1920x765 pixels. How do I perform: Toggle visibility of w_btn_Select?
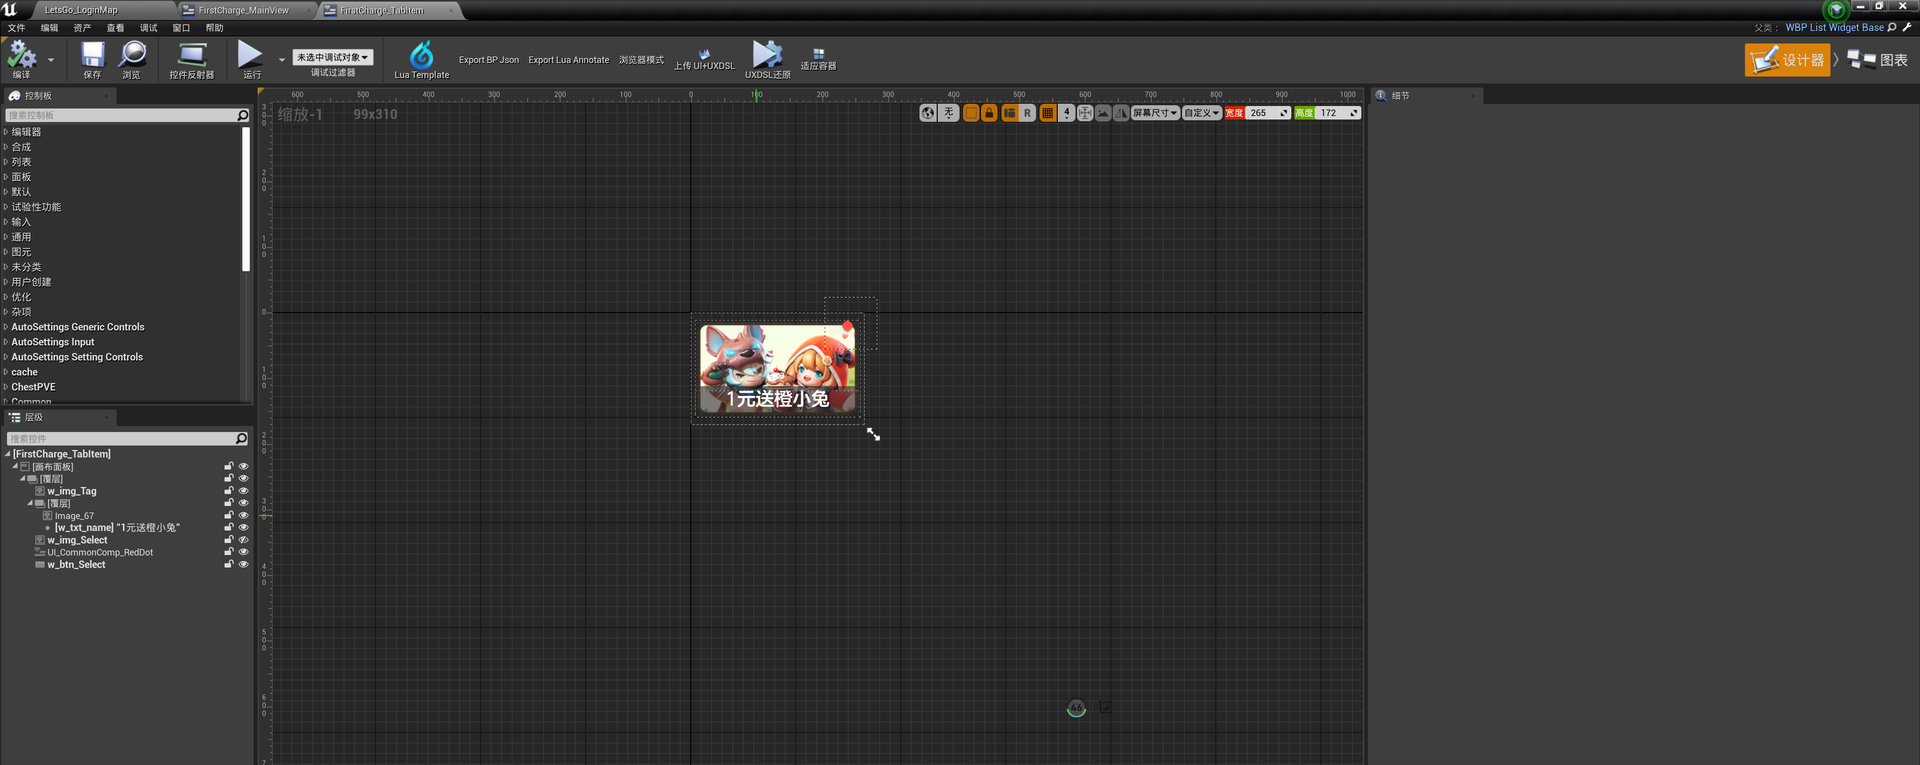(243, 564)
